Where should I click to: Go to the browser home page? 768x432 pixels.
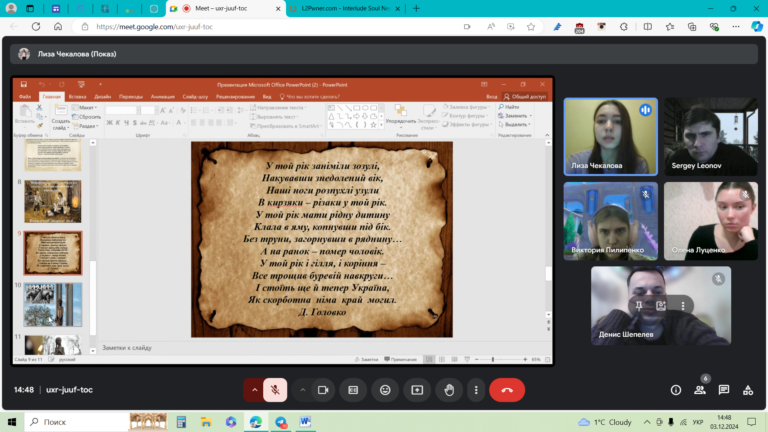tap(58, 26)
